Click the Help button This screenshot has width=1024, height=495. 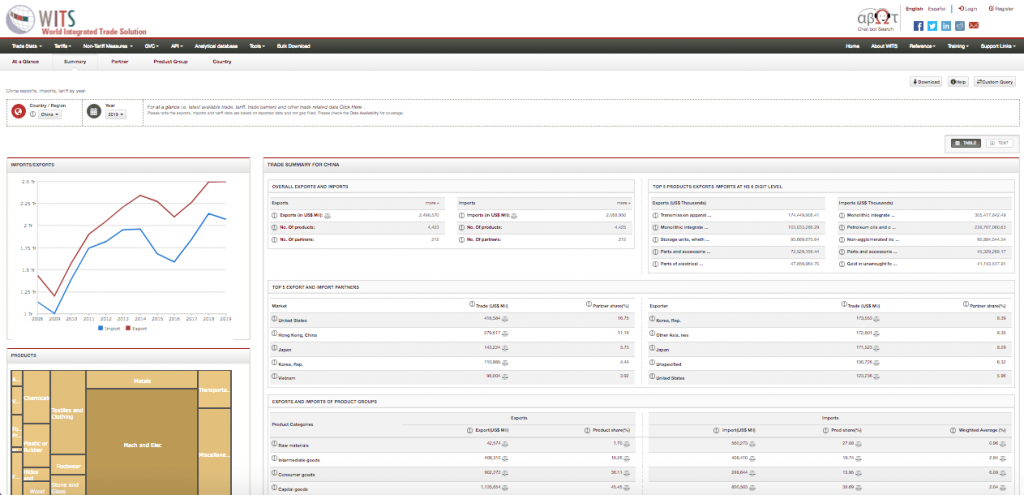(959, 82)
